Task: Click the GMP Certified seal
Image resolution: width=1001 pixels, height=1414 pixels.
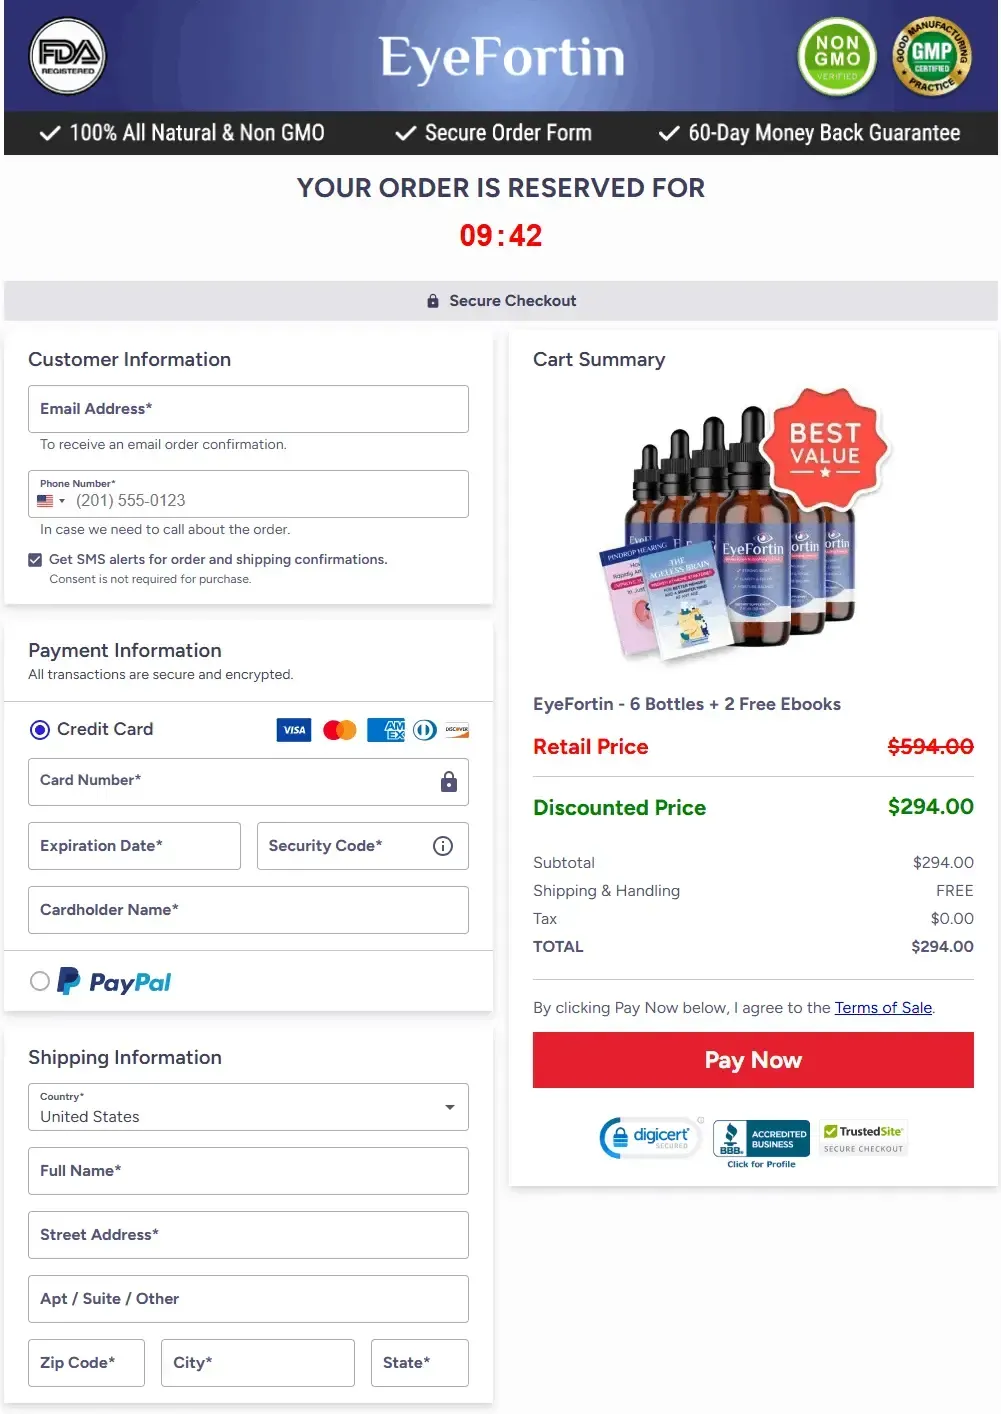Action: 932,57
